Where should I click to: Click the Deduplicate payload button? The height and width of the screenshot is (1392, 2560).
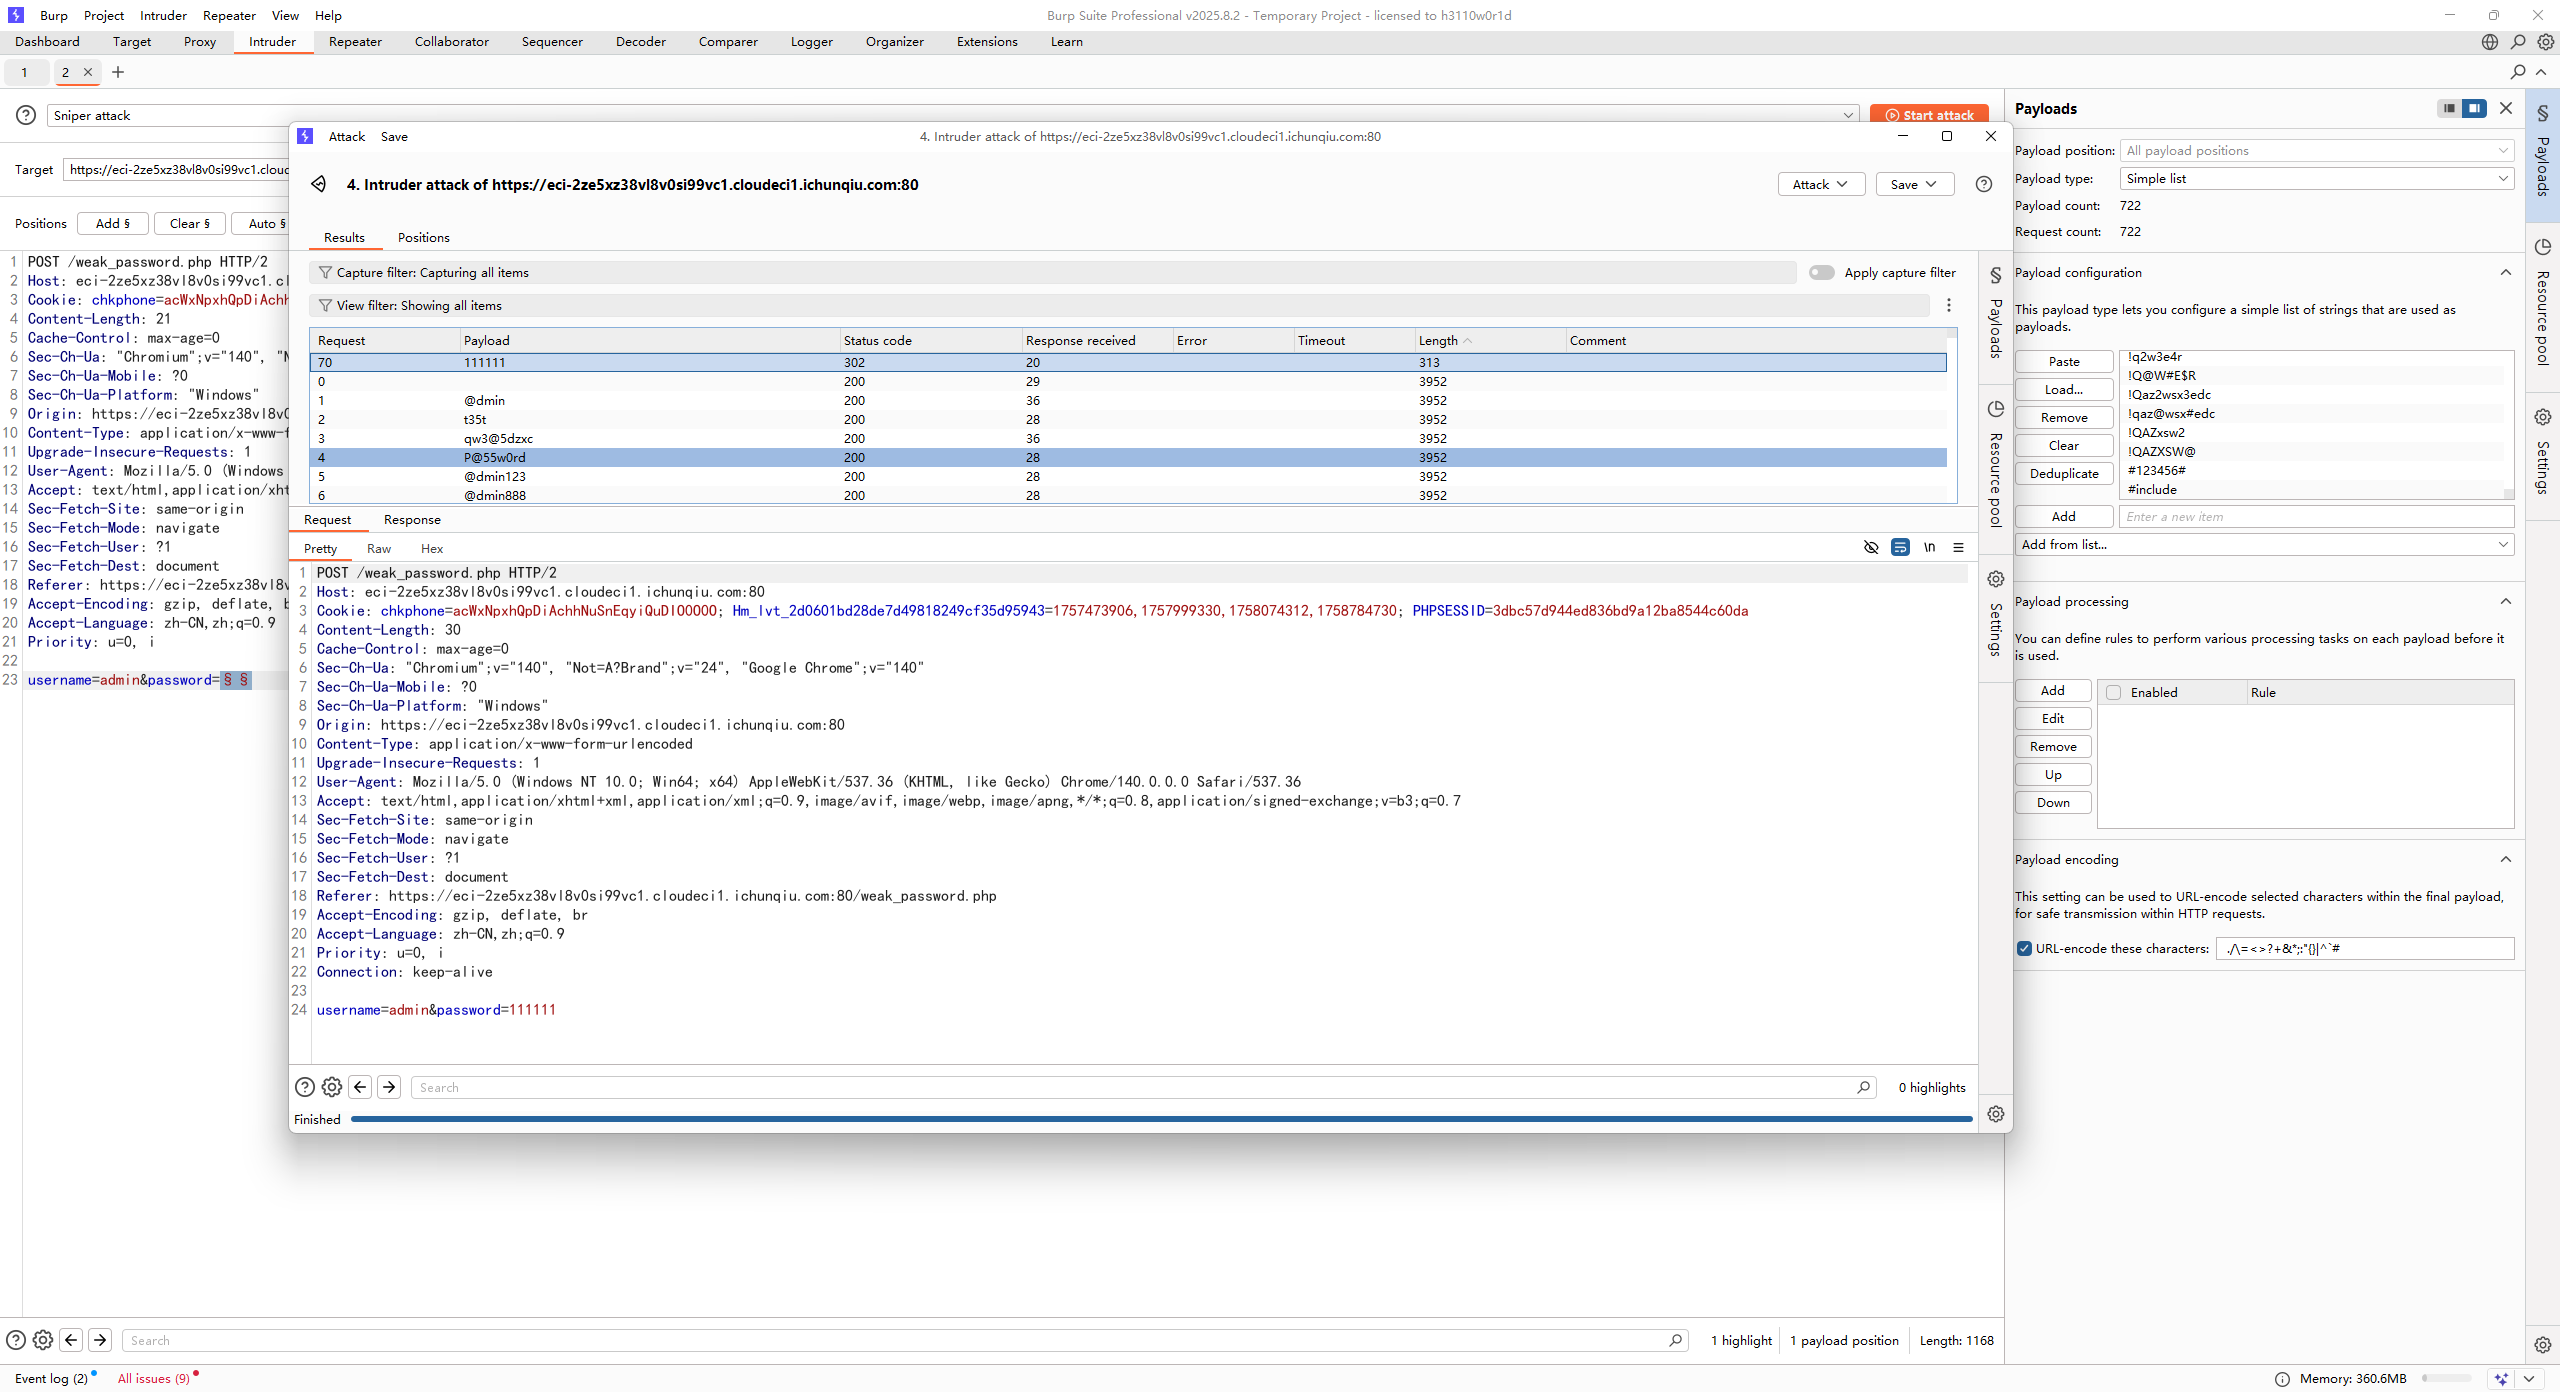click(2063, 473)
